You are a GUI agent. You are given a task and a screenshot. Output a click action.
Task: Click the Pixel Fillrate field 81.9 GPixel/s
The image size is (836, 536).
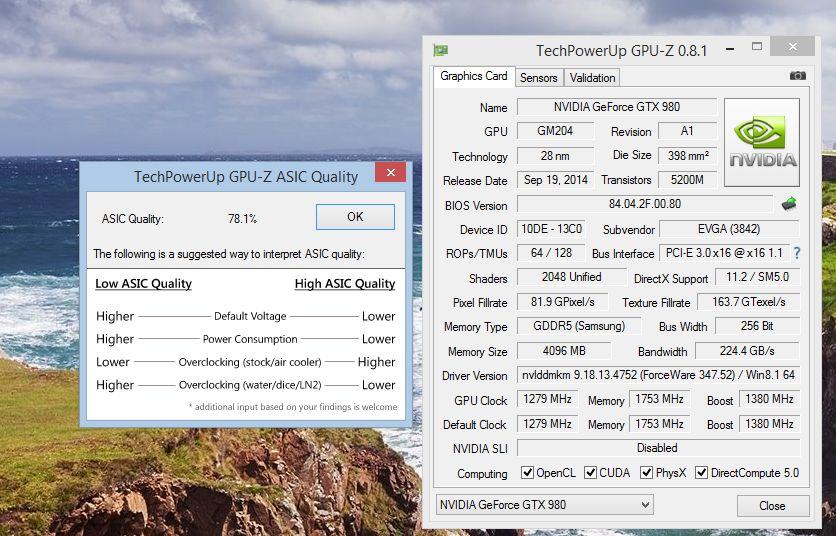pos(562,302)
